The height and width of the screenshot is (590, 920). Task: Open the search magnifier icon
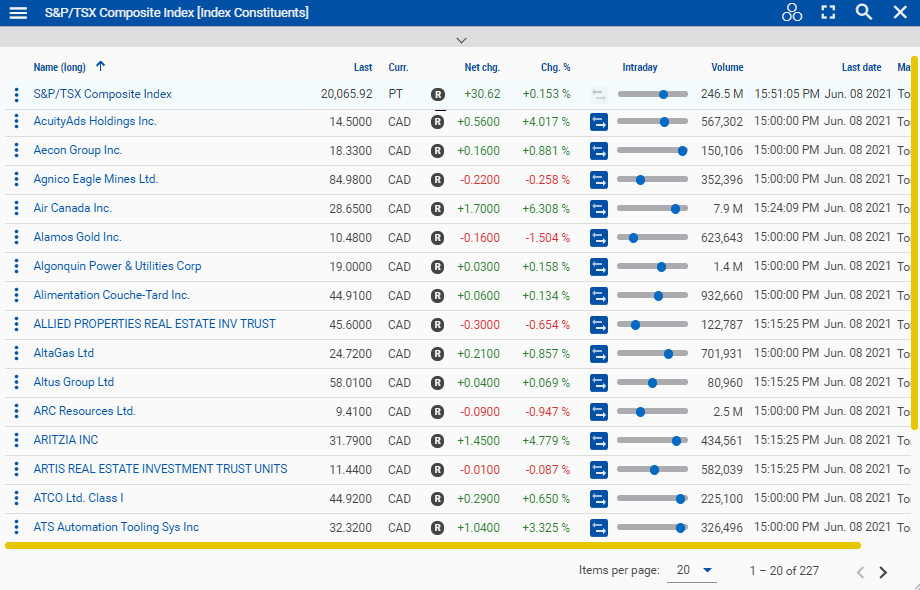click(864, 12)
